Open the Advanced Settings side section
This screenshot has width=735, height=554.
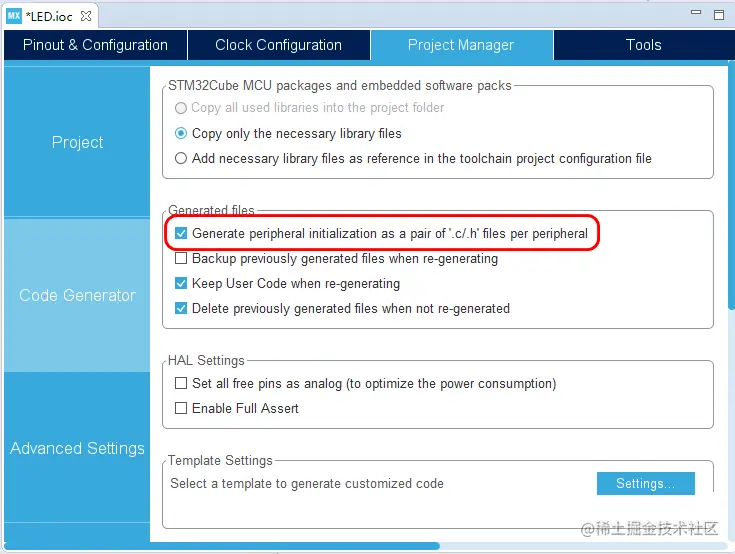[x=77, y=448]
